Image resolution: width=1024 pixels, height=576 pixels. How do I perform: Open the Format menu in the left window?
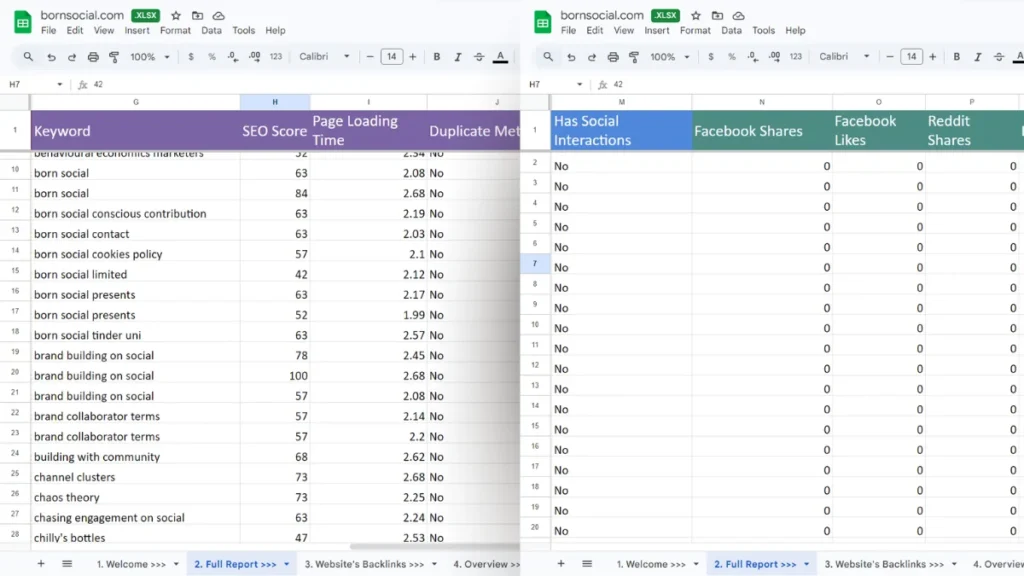coord(175,31)
